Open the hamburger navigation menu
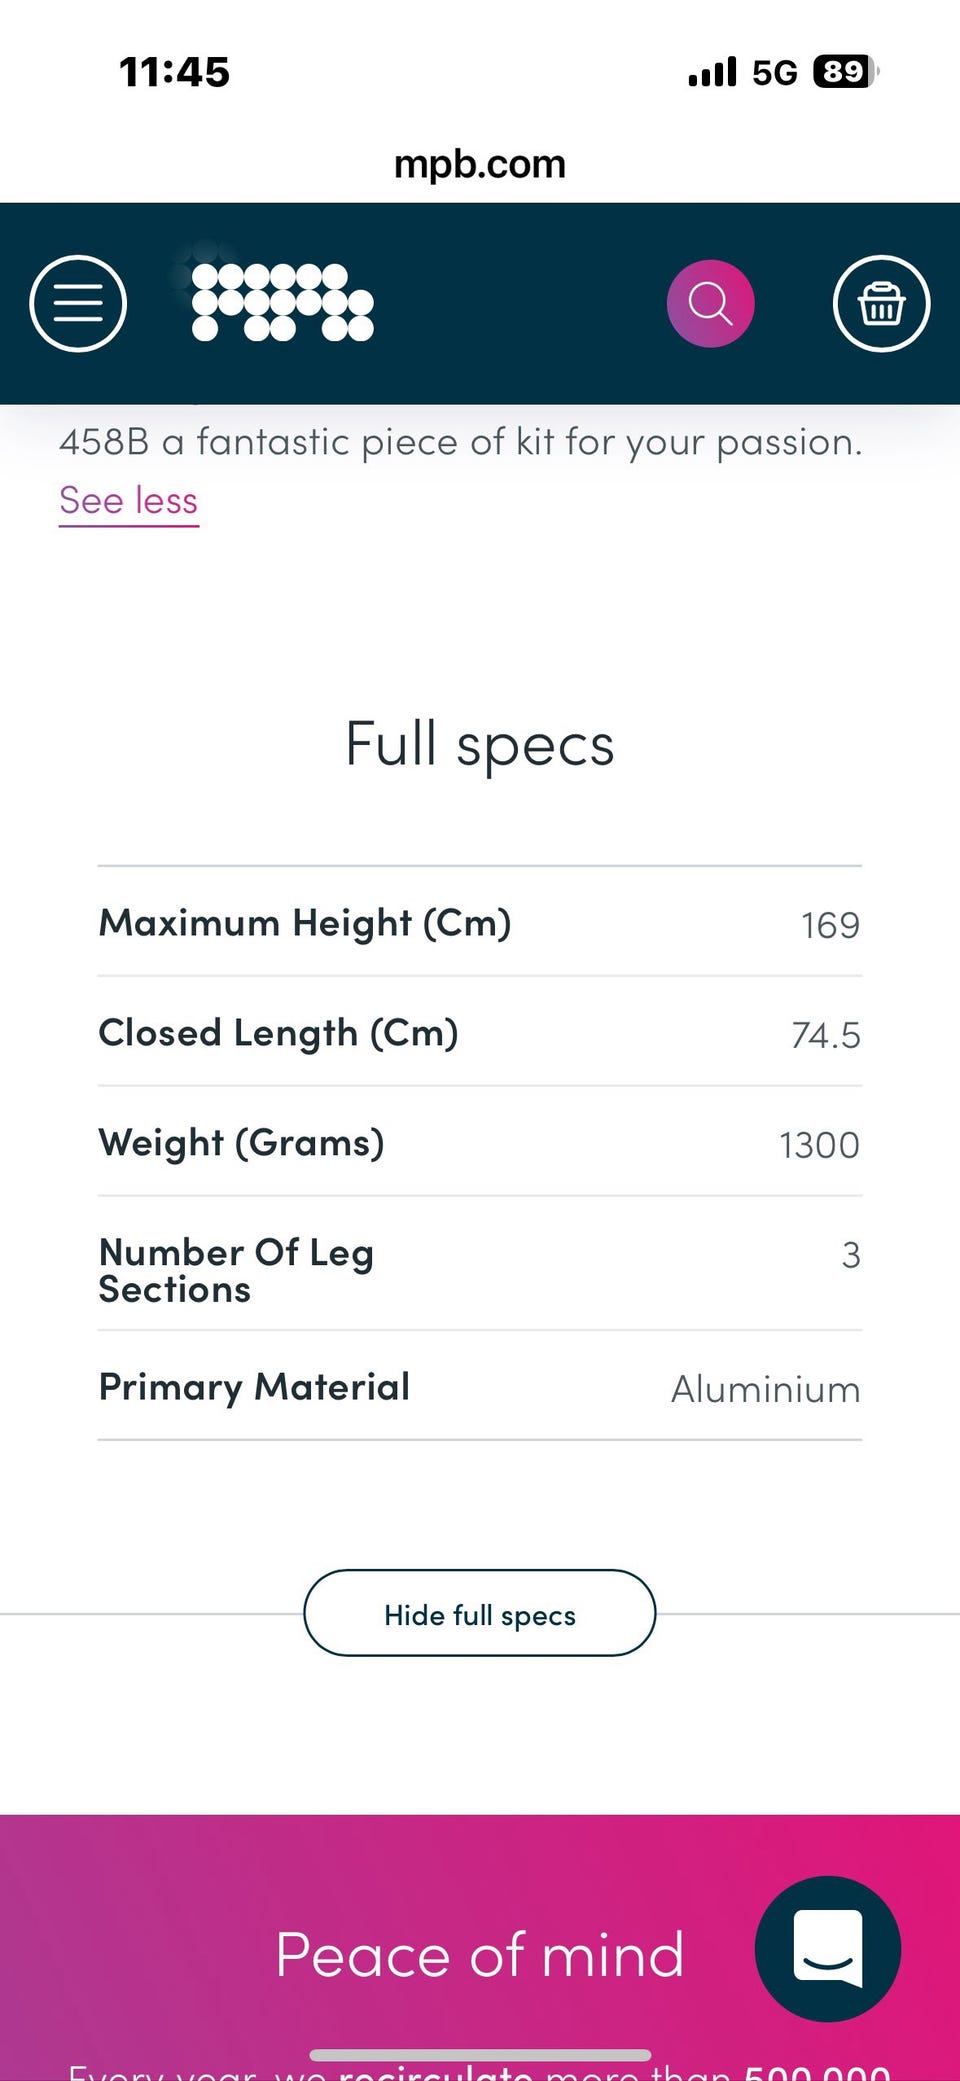Image resolution: width=960 pixels, height=2081 pixels. tap(78, 304)
